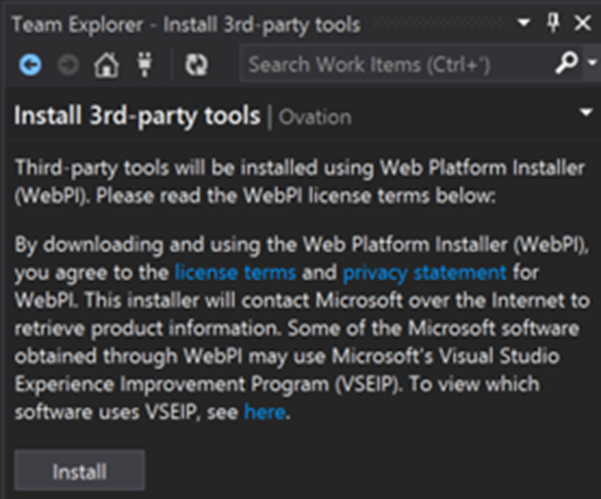The width and height of the screenshot is (601, 499).
Task: Click the Team Explorer title bar text
Action: pyautogui.click(x=186, y=25)
